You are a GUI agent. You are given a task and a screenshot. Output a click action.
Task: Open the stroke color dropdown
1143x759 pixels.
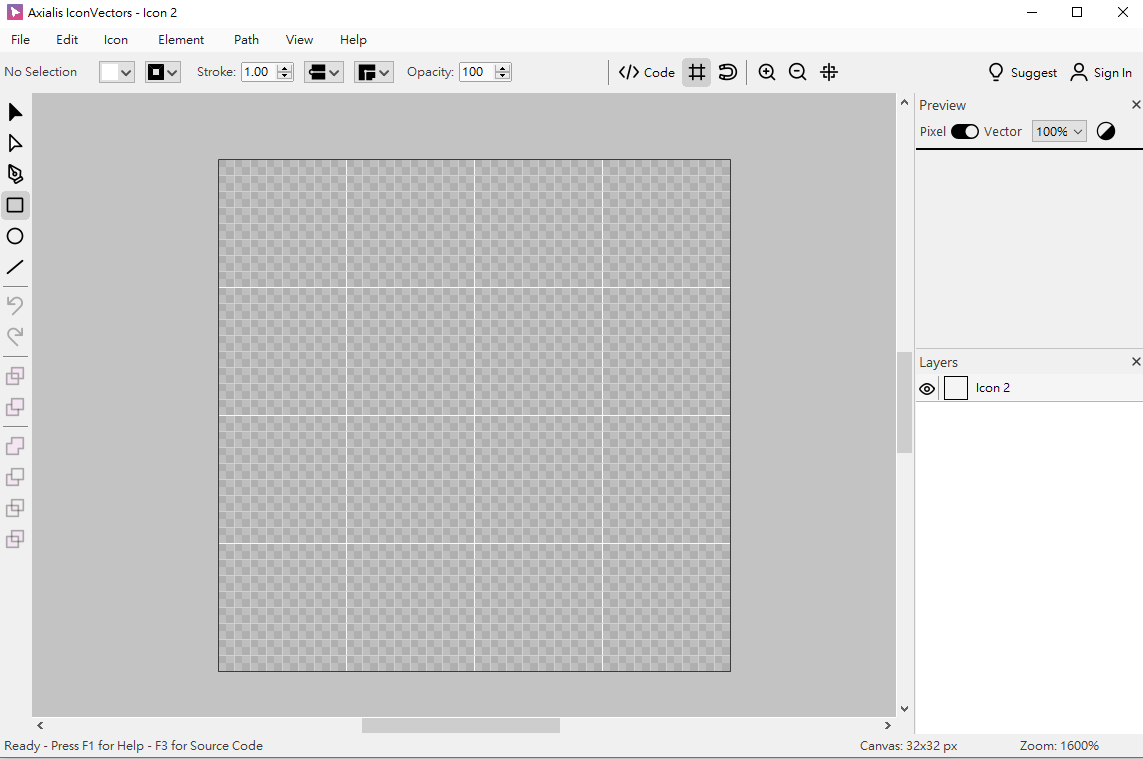click(x=173, y=73)
